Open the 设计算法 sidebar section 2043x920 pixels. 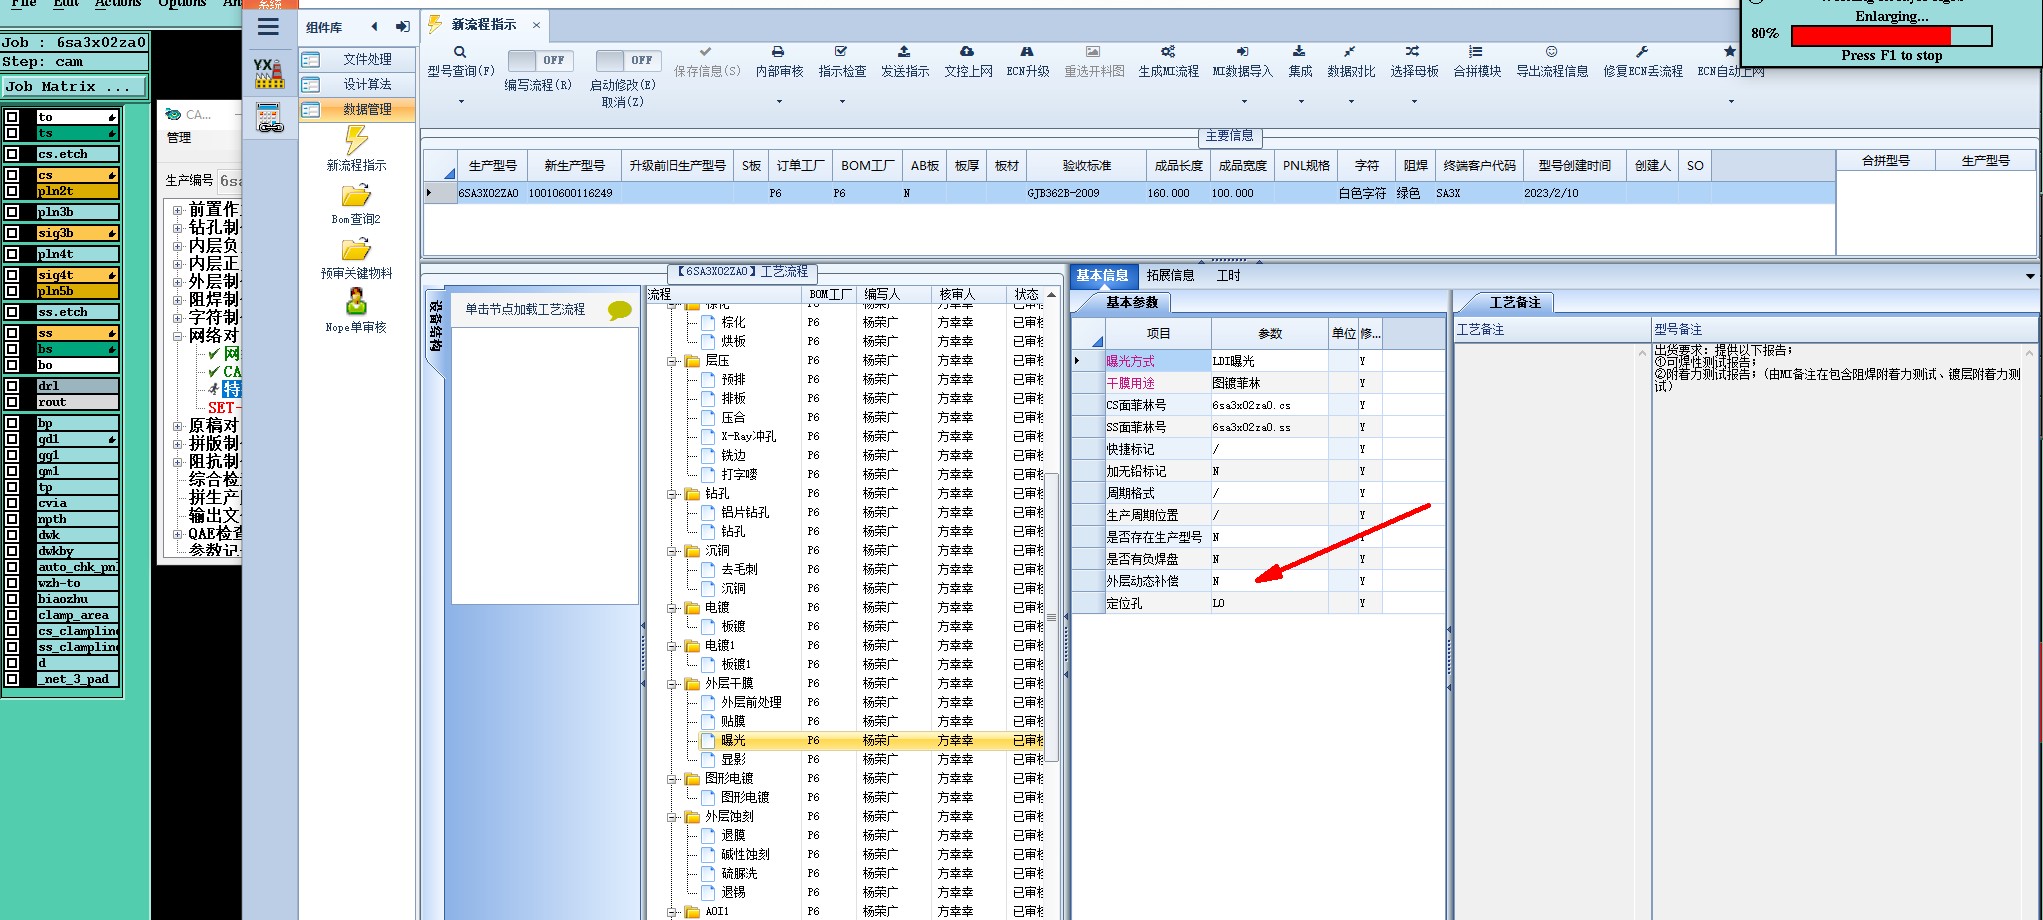click(358, 84)
